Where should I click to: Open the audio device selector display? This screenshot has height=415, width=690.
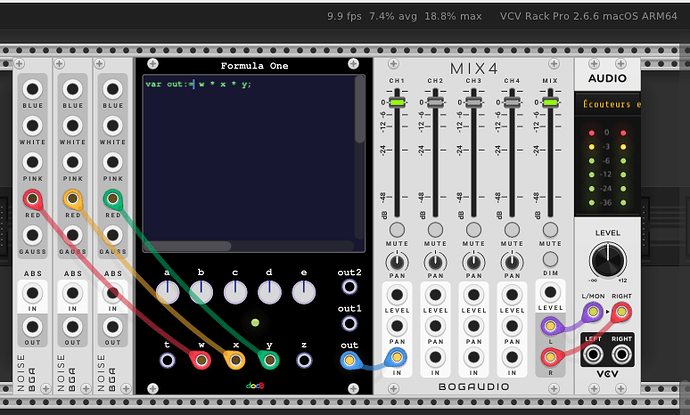click(608, 103)
